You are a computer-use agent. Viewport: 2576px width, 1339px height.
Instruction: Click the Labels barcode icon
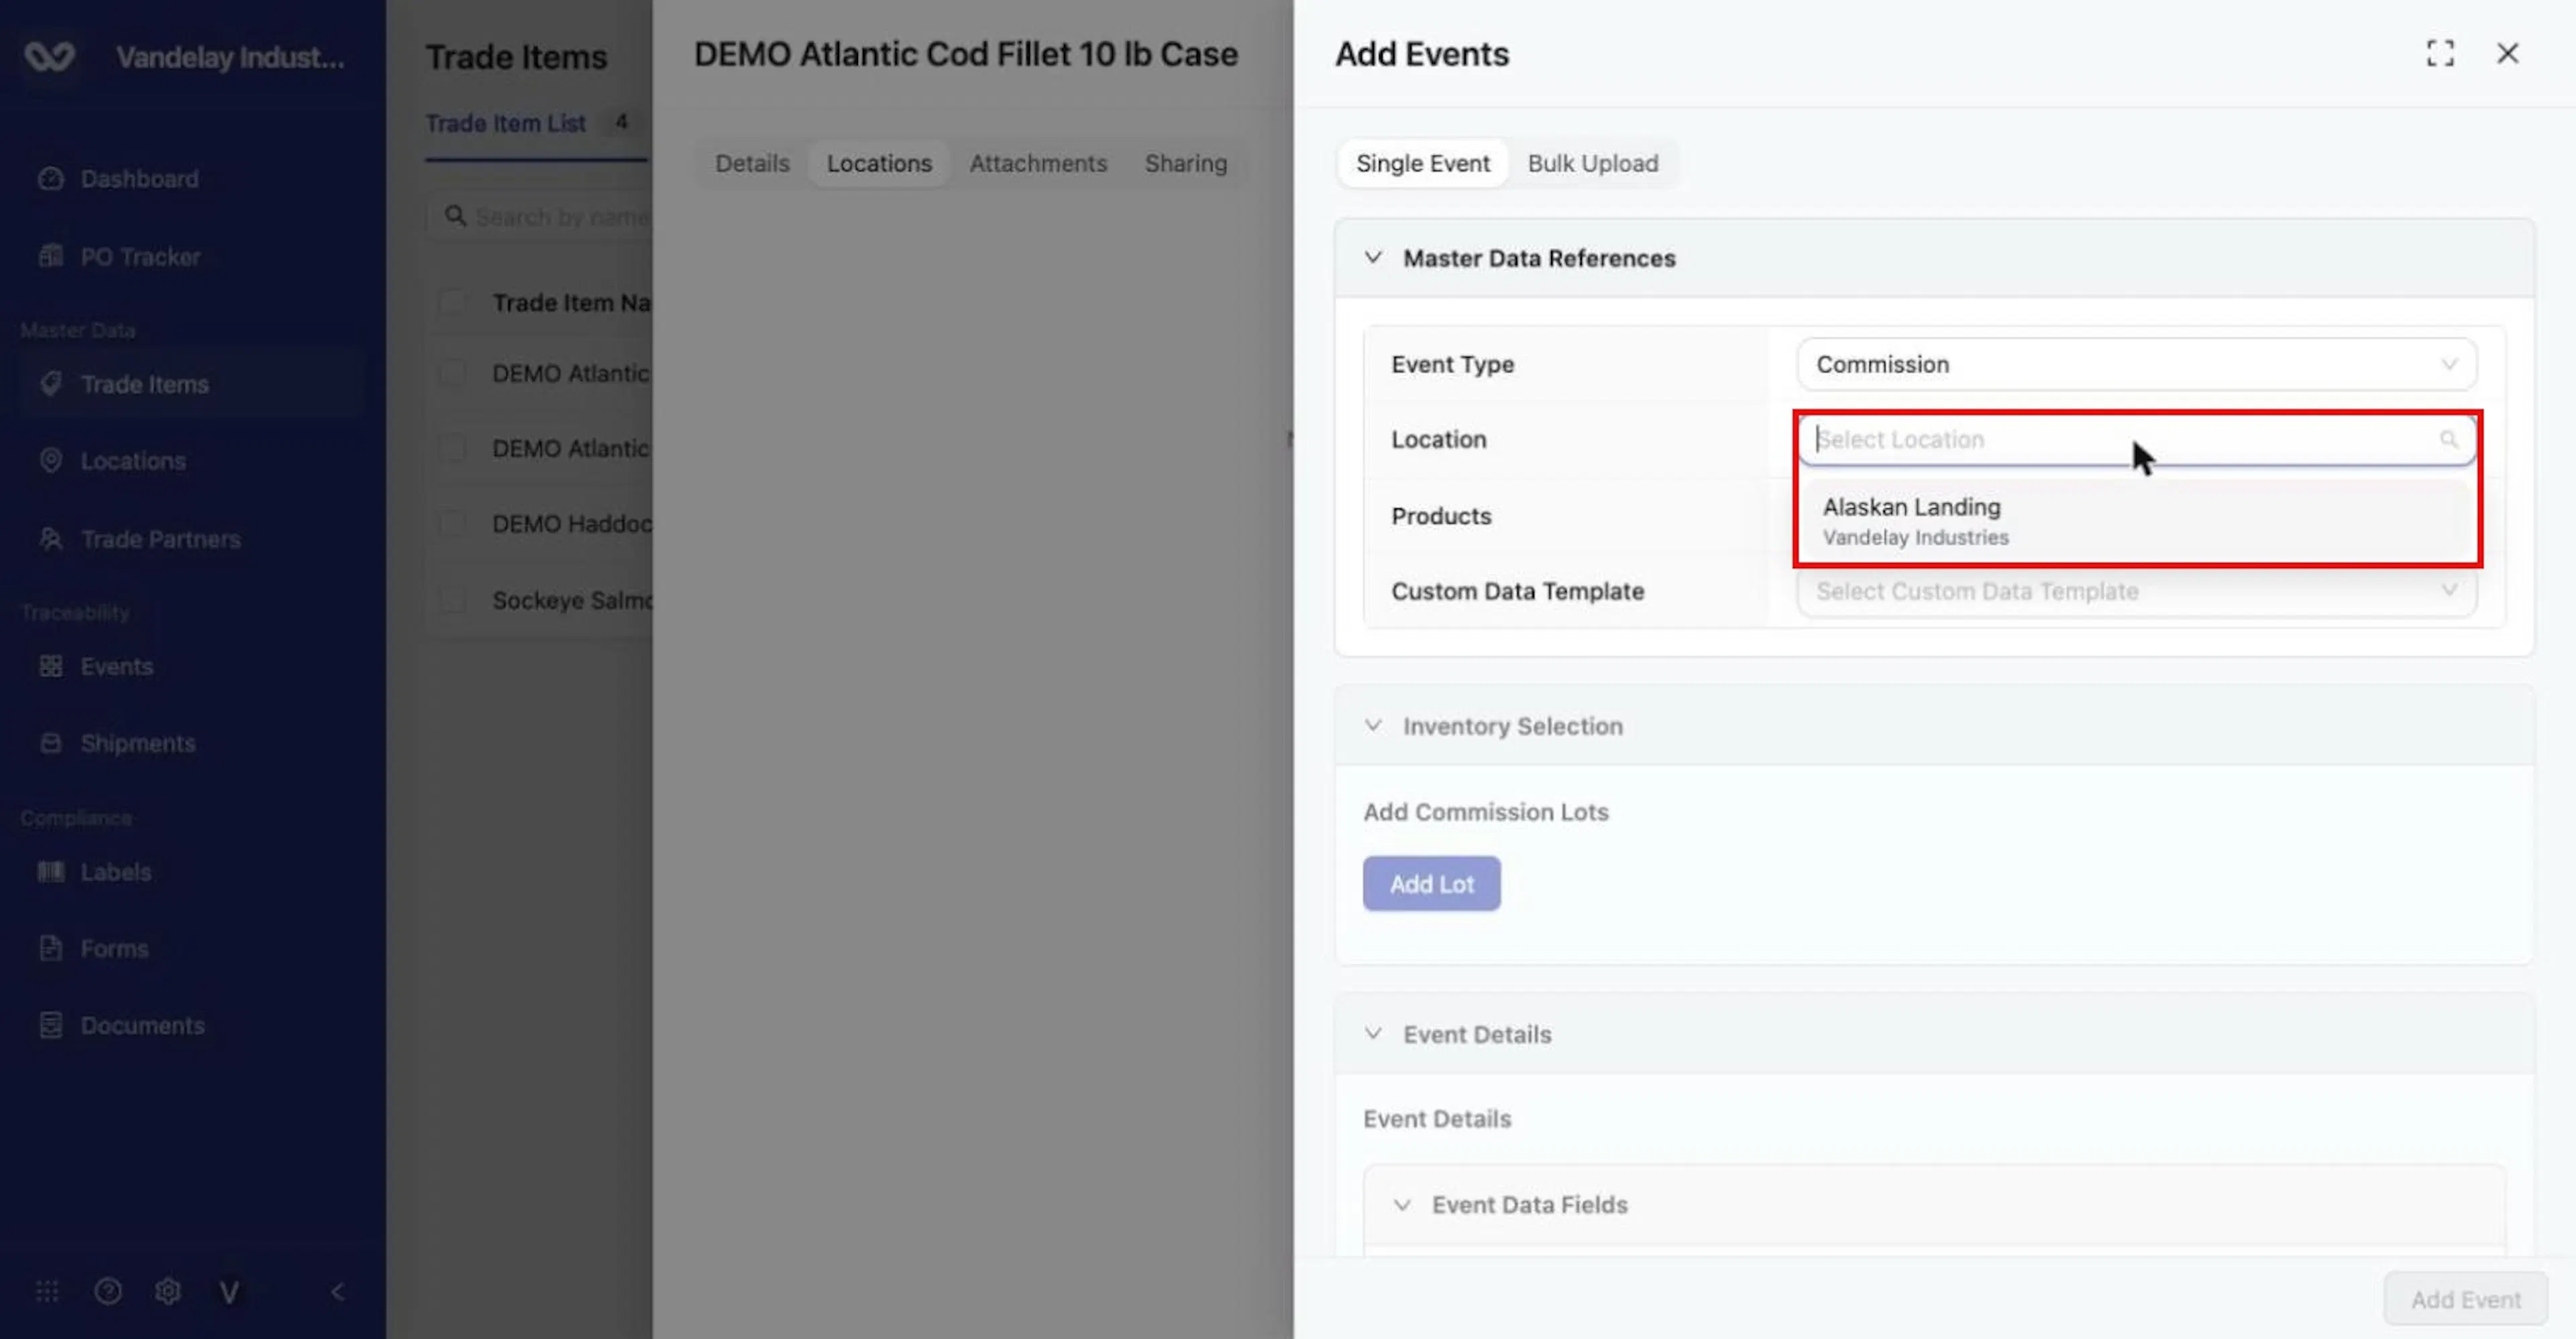pyautogui.click(x=50, y=871)
